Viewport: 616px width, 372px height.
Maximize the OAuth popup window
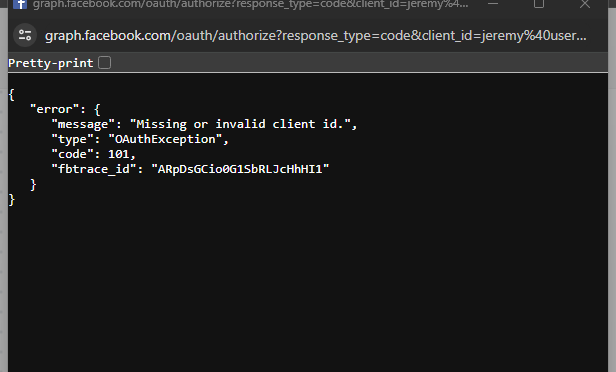click(539, 4)
